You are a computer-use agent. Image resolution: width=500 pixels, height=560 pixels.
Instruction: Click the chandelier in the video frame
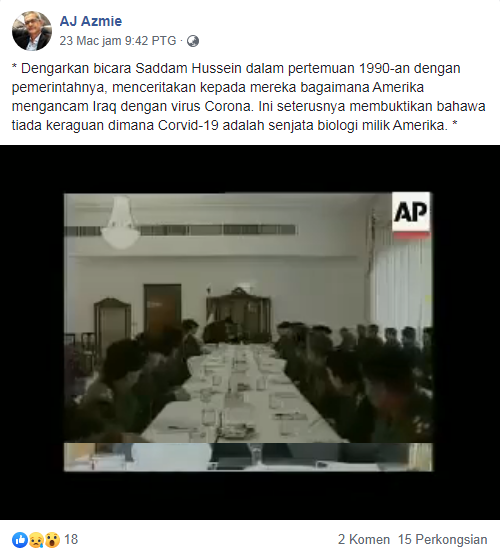[120, 222]
